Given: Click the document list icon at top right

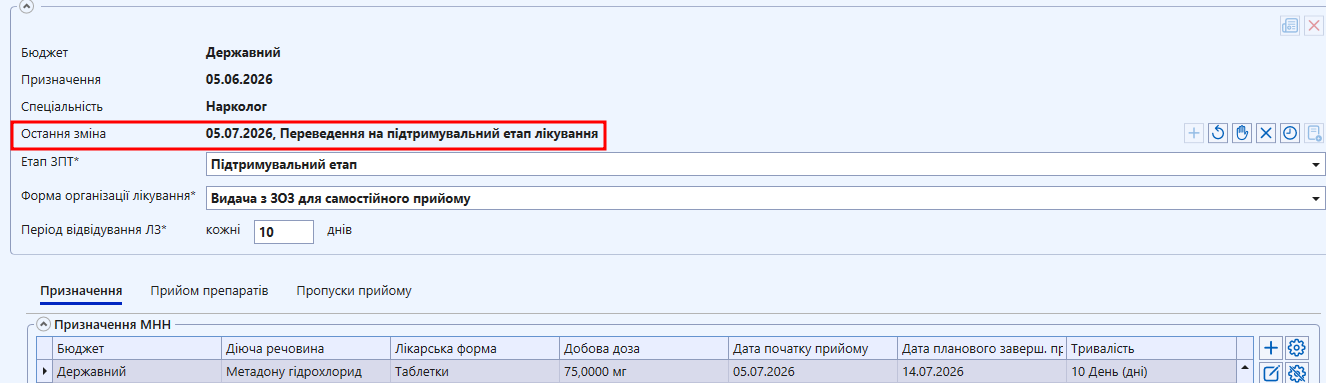Looking at the screenshot, I should coord(1290,27).
